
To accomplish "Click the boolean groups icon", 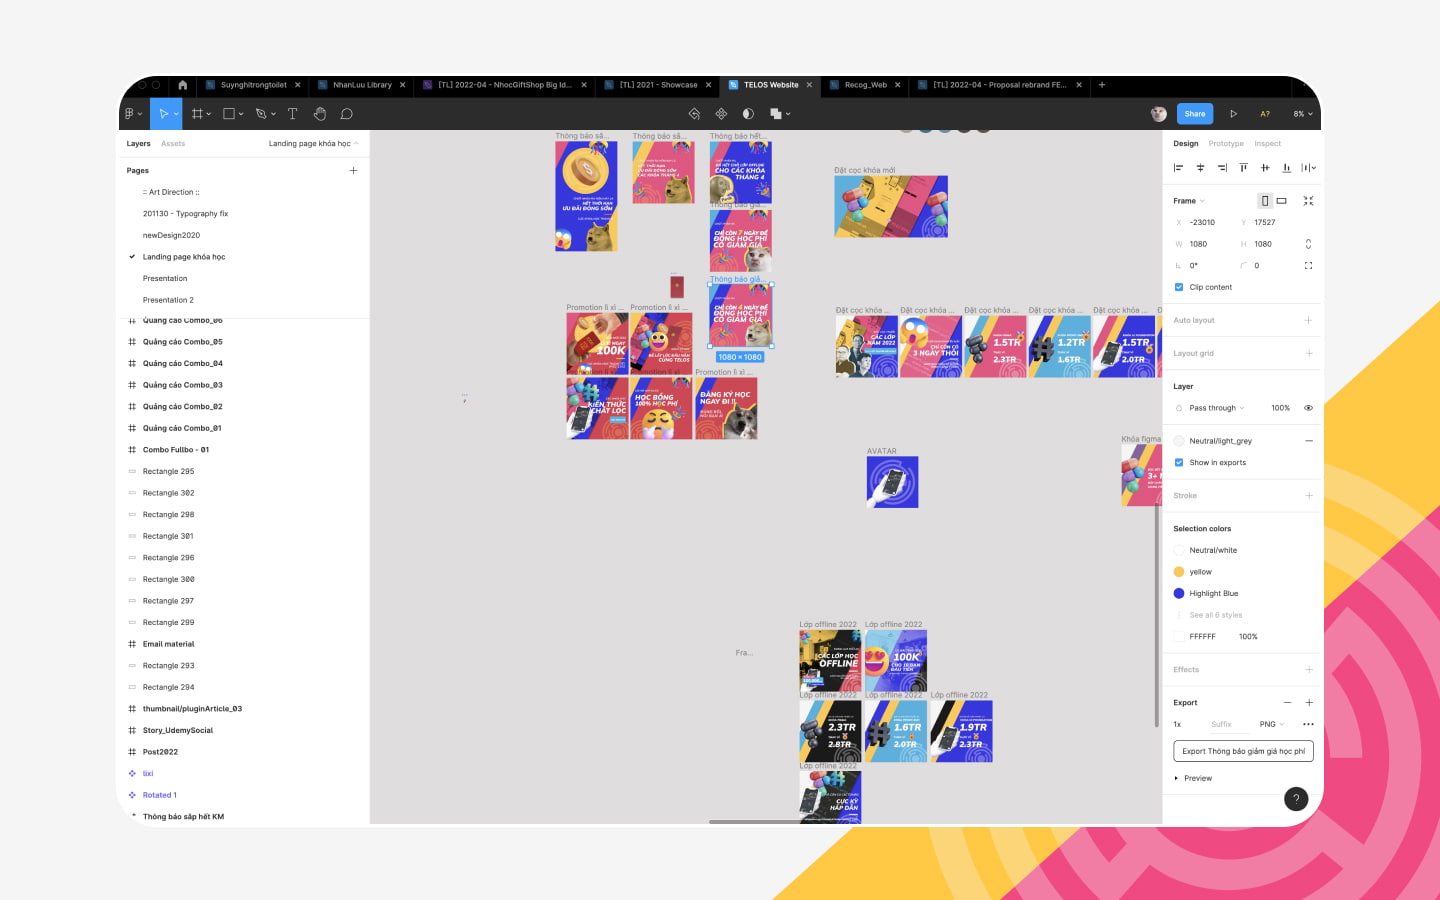I will point(775,114).
